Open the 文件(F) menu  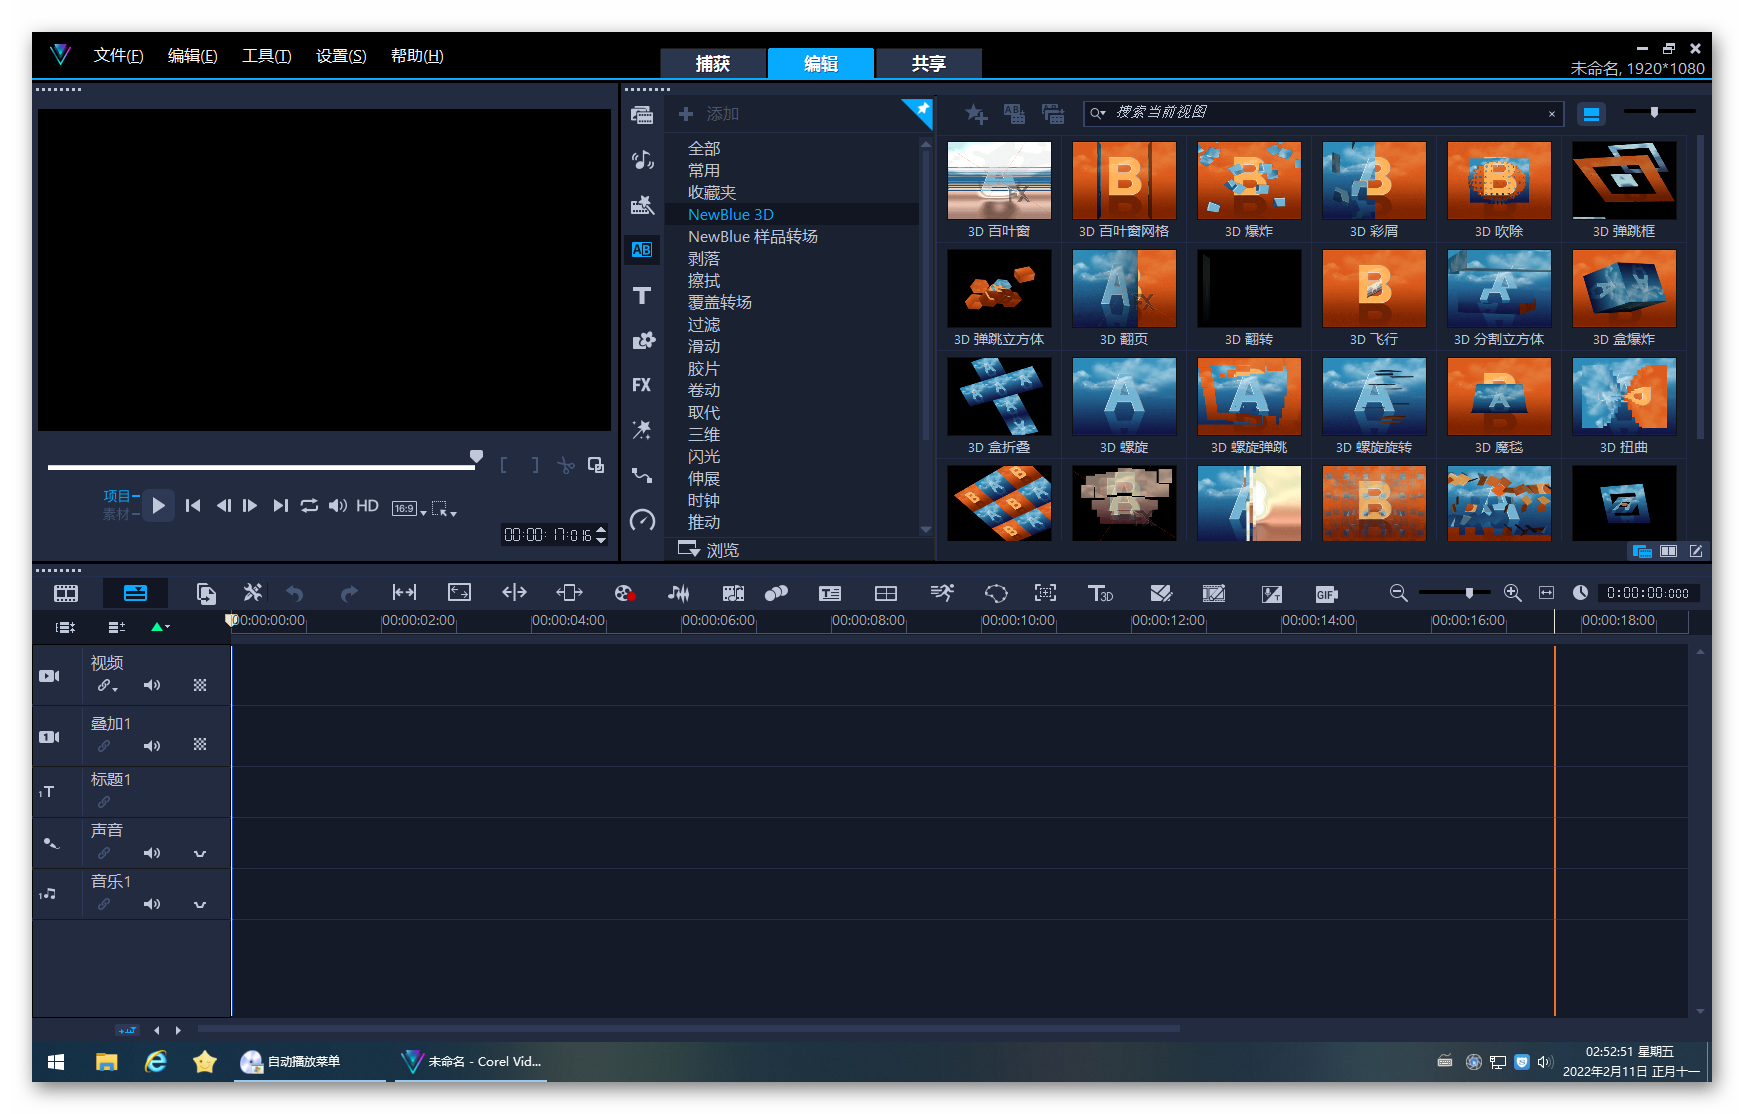118,56
